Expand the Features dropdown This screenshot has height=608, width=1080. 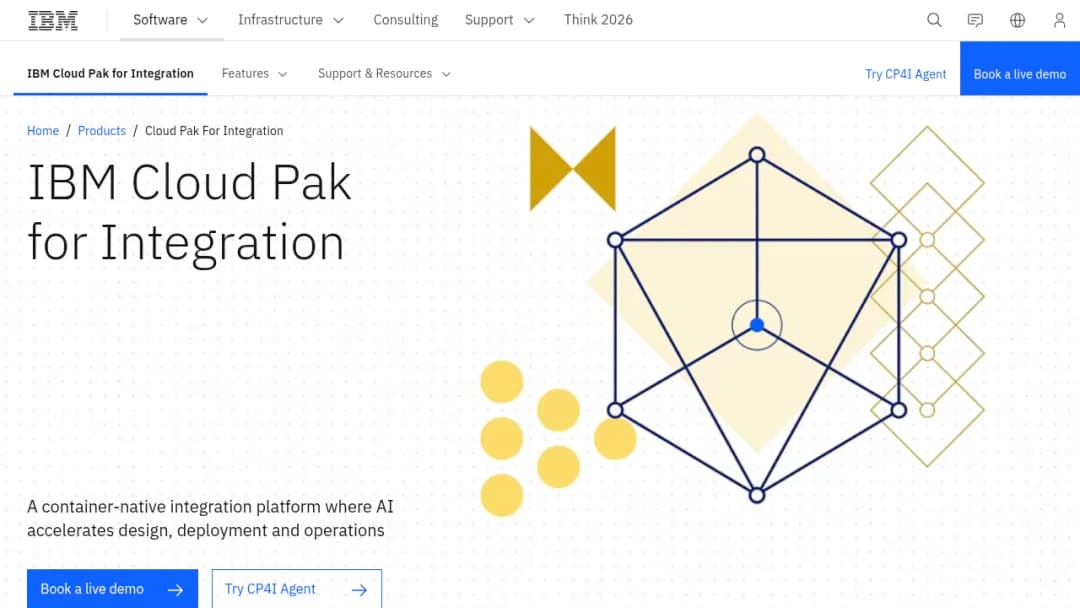click(x=254, y=74)
